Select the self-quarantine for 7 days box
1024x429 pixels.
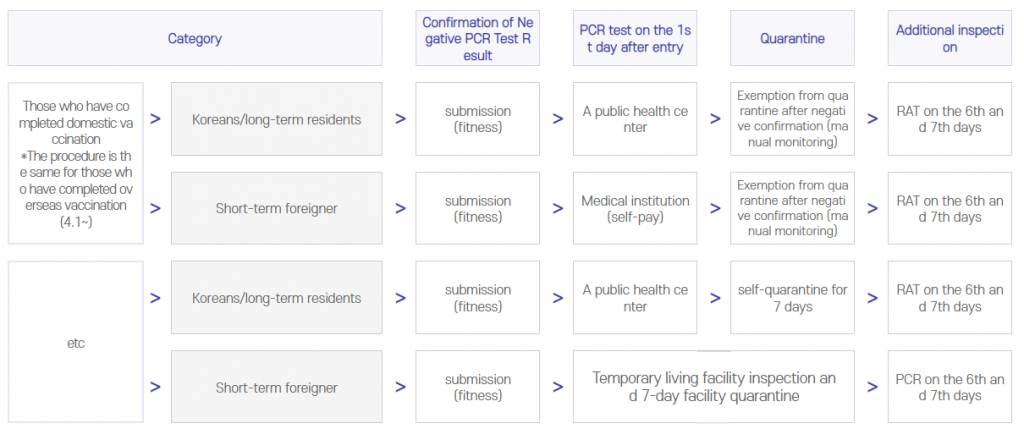coord(792,298)
